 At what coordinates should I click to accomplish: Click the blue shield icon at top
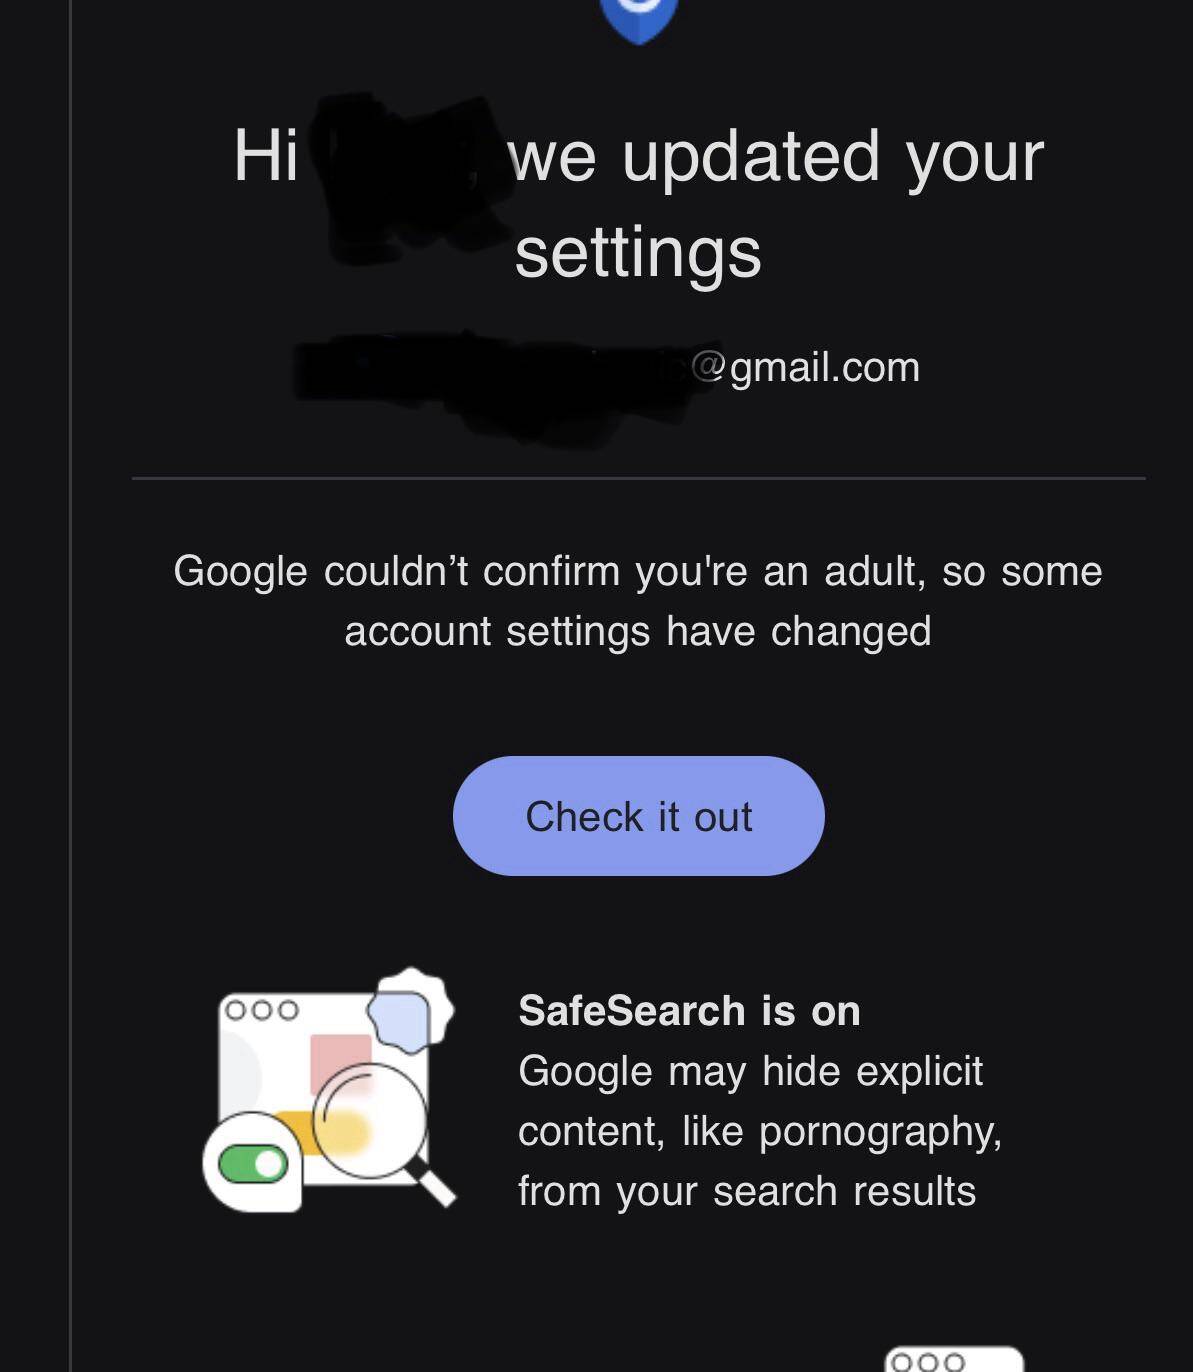pos(638,17)
